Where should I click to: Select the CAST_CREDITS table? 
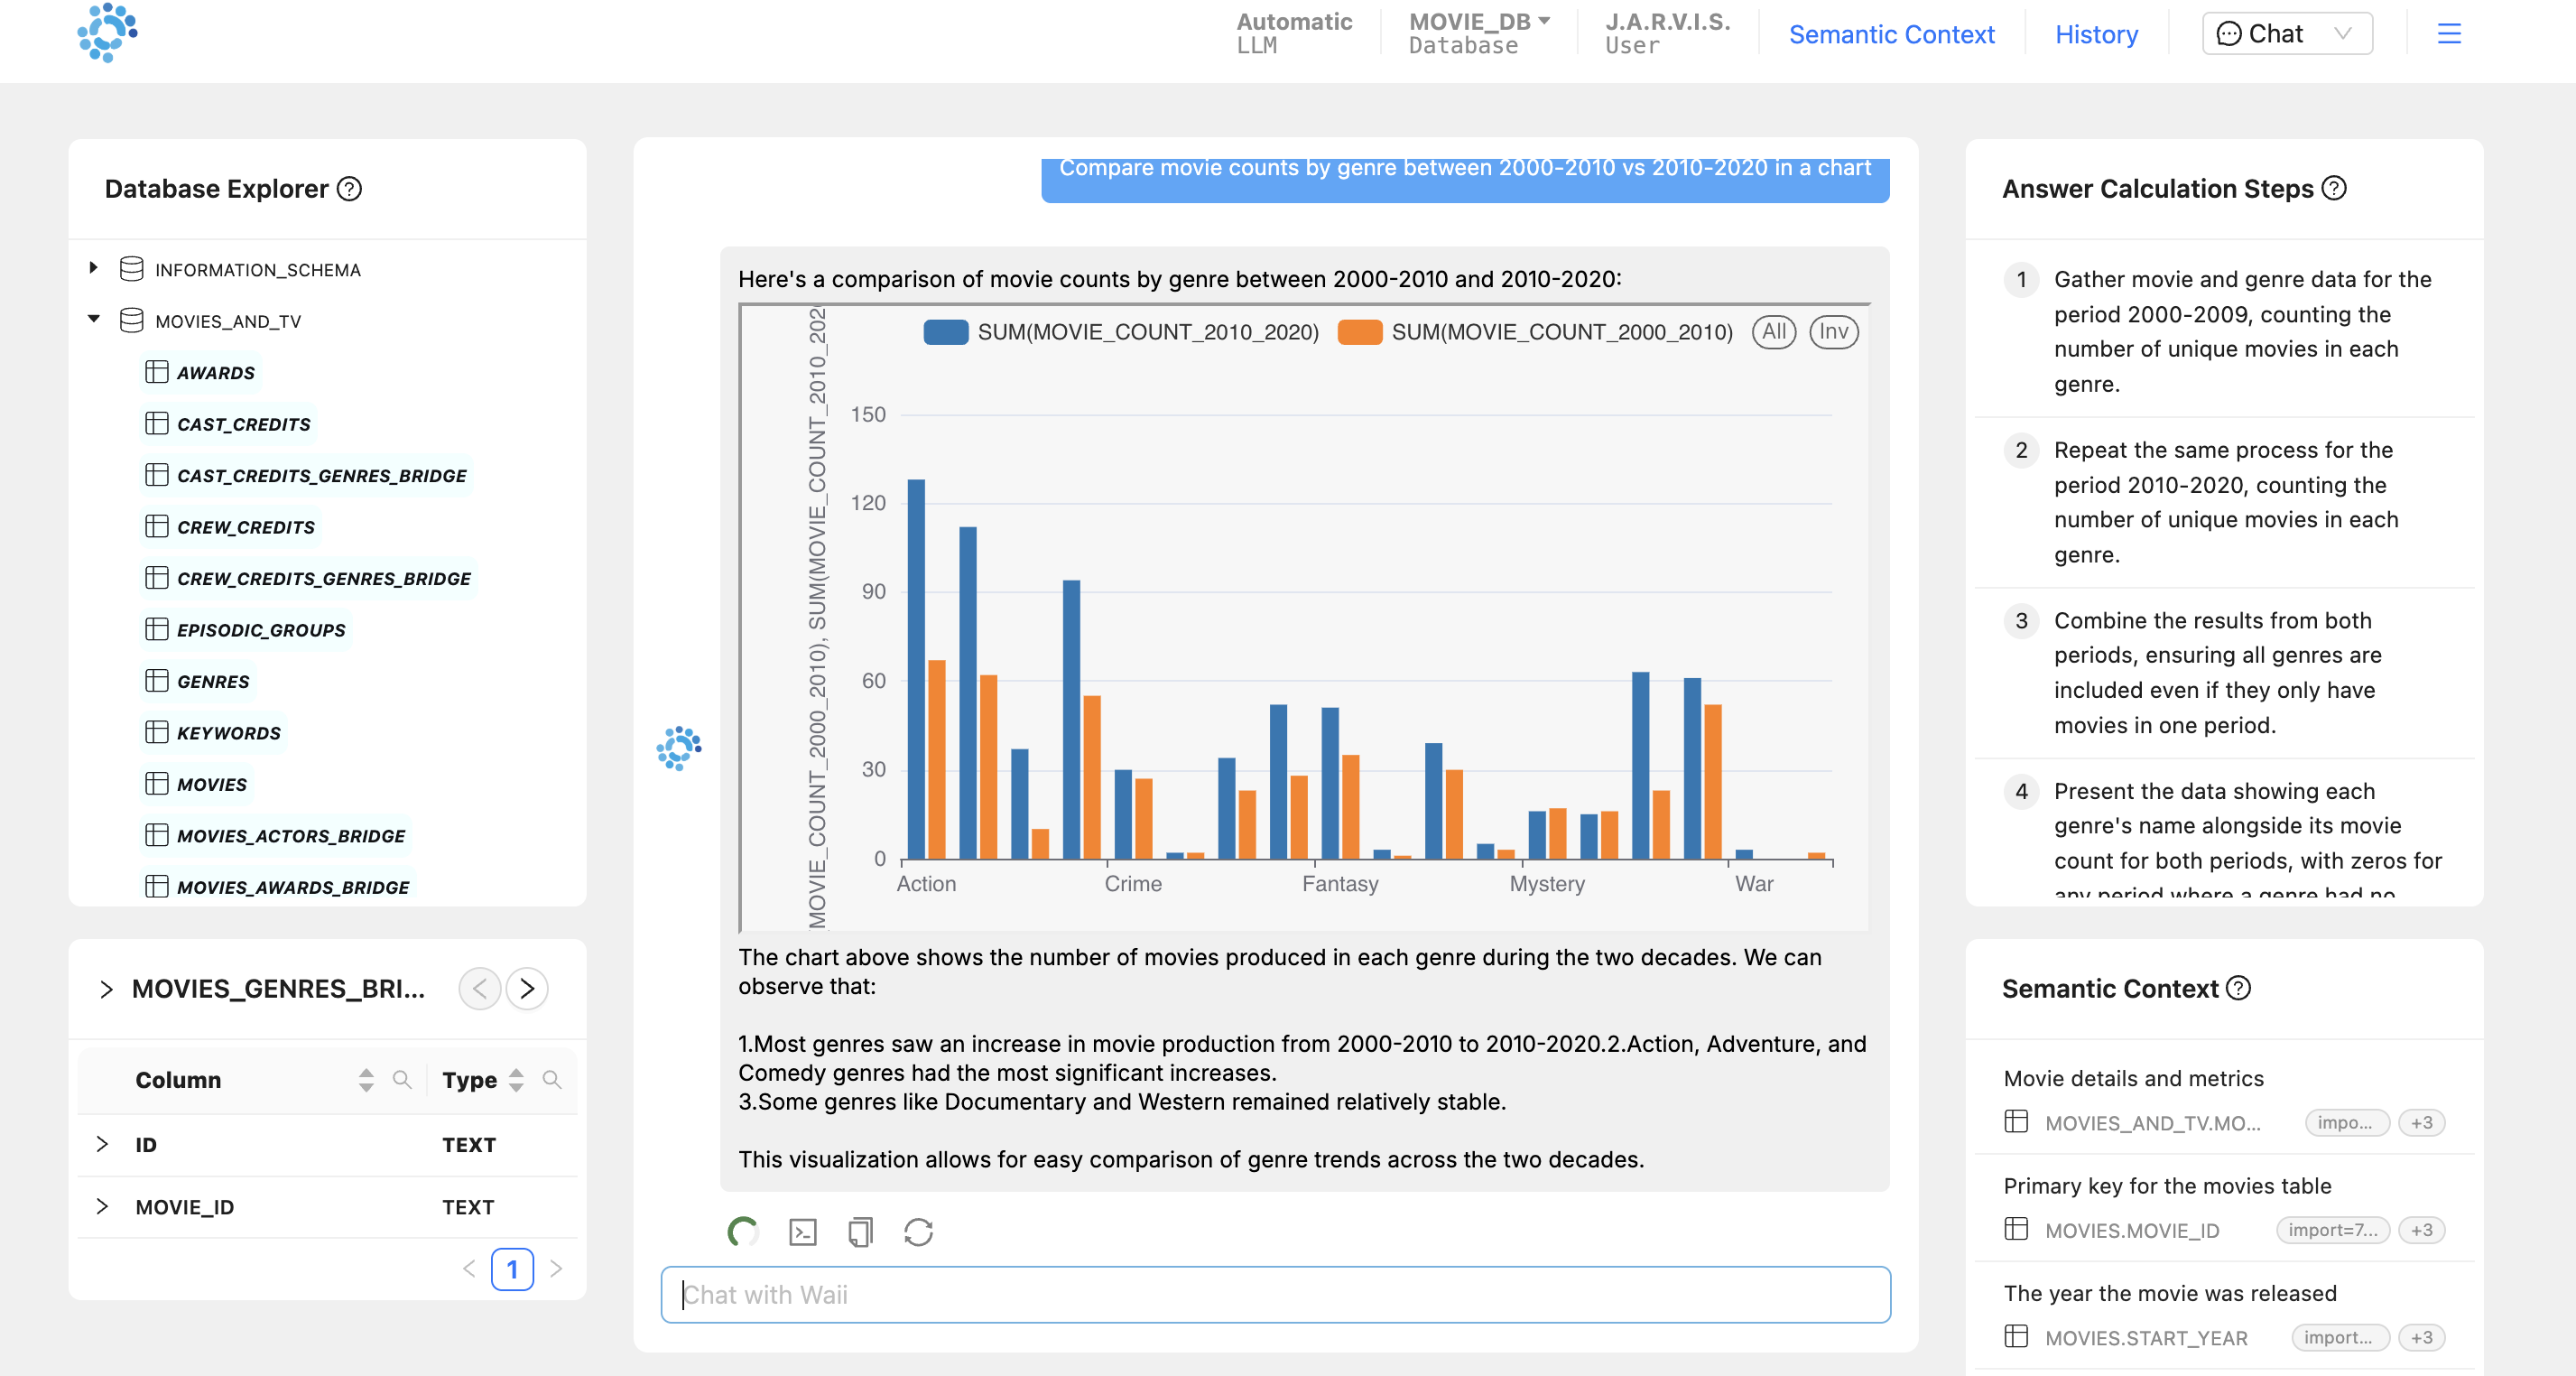(x=243, y=424)
